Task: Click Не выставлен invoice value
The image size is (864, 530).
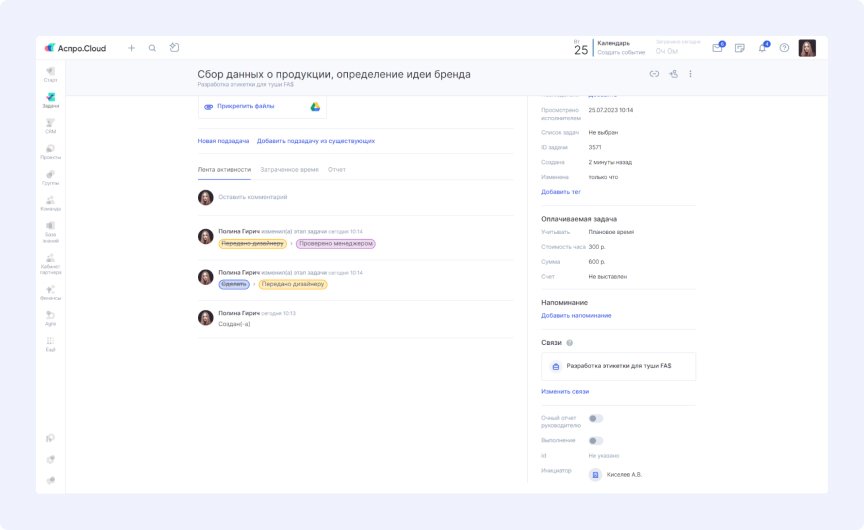Action: (607, 277)
